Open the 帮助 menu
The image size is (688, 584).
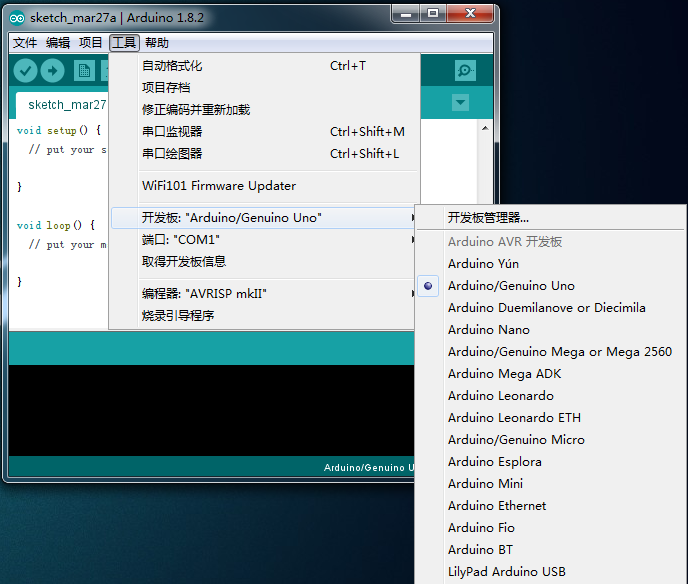click(x=157, y=43)
